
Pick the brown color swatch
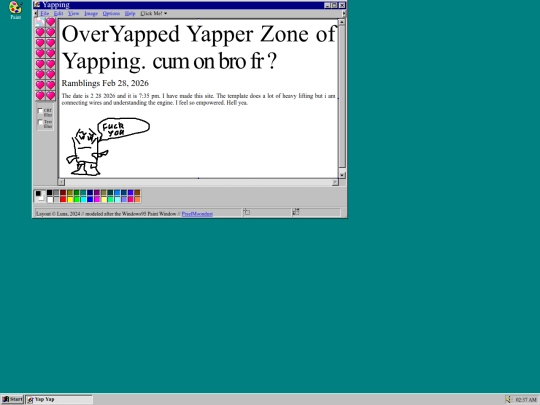137,193
